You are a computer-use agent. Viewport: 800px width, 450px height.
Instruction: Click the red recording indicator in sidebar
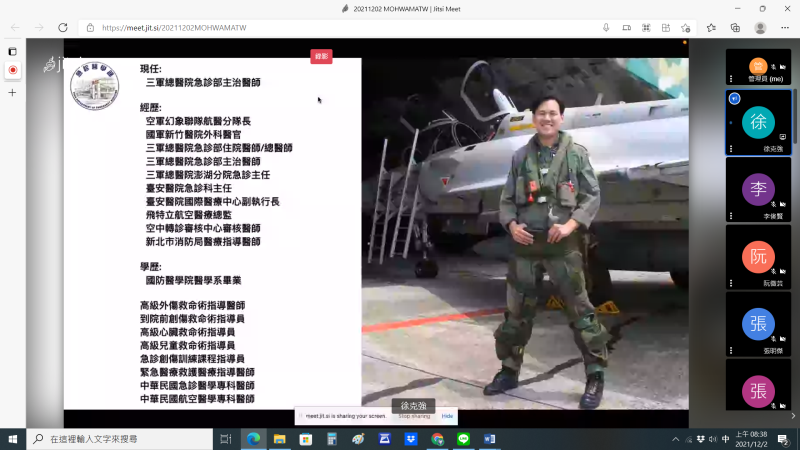pos(13,70)
